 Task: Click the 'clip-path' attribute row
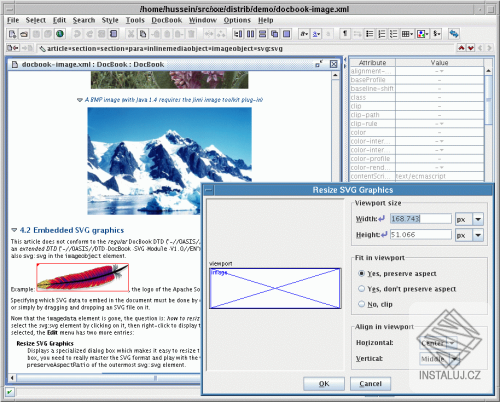coord(417,115)
